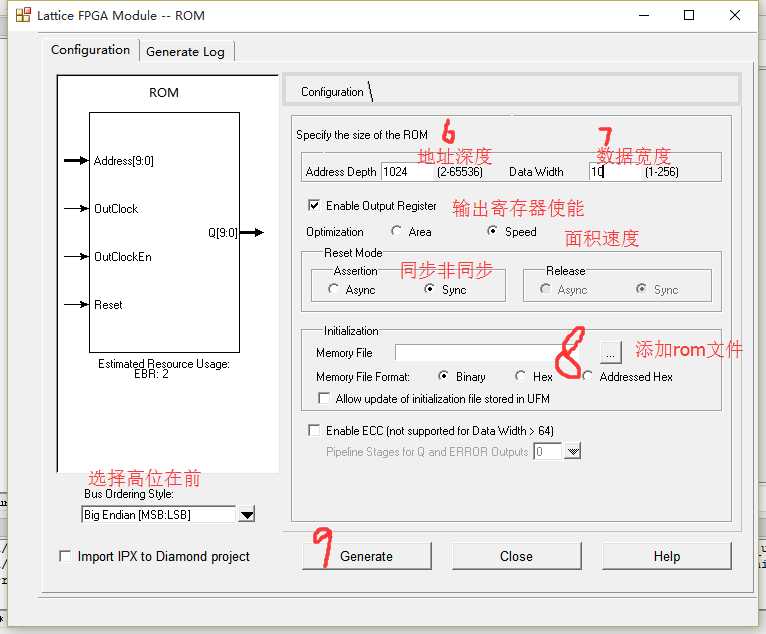Screen dimensions: 766x634
Task: Choose Async under Assertion reset mode
Action: pos(334,289)
